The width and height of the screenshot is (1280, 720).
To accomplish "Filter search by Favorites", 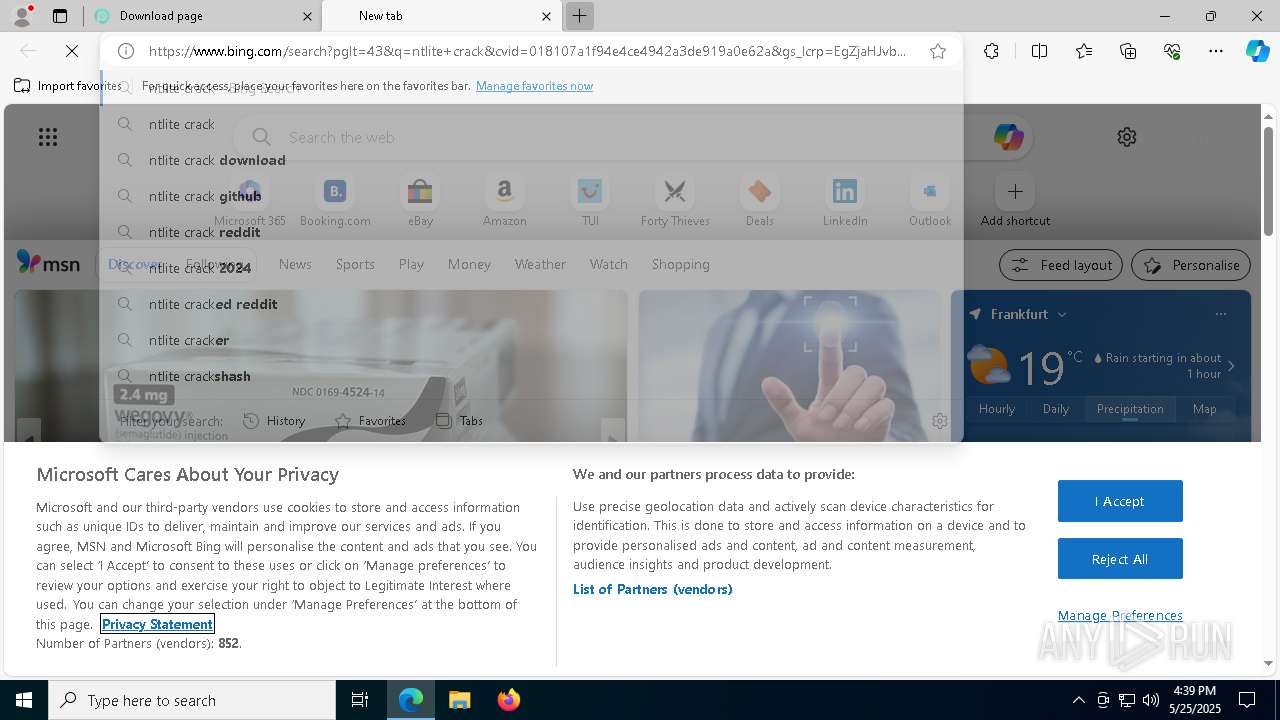I will pos(371,421).
